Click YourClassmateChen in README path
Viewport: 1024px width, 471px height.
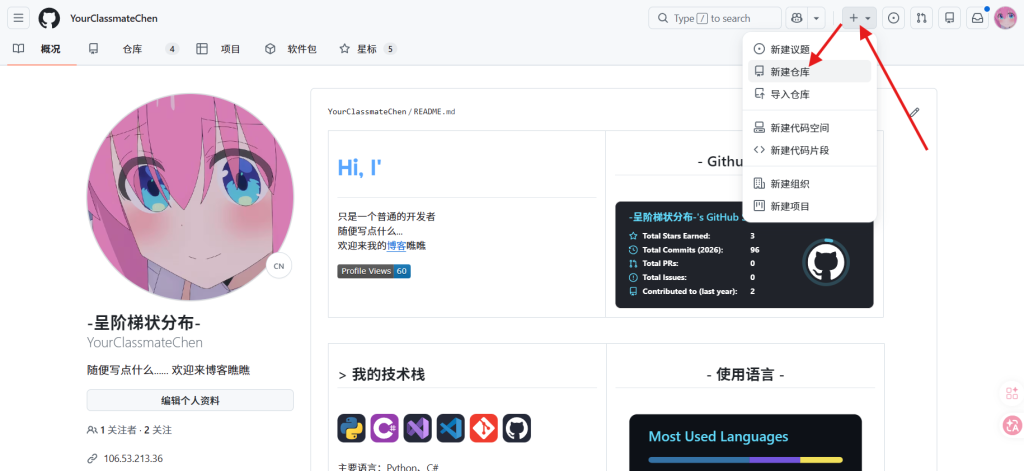(367, 112)
